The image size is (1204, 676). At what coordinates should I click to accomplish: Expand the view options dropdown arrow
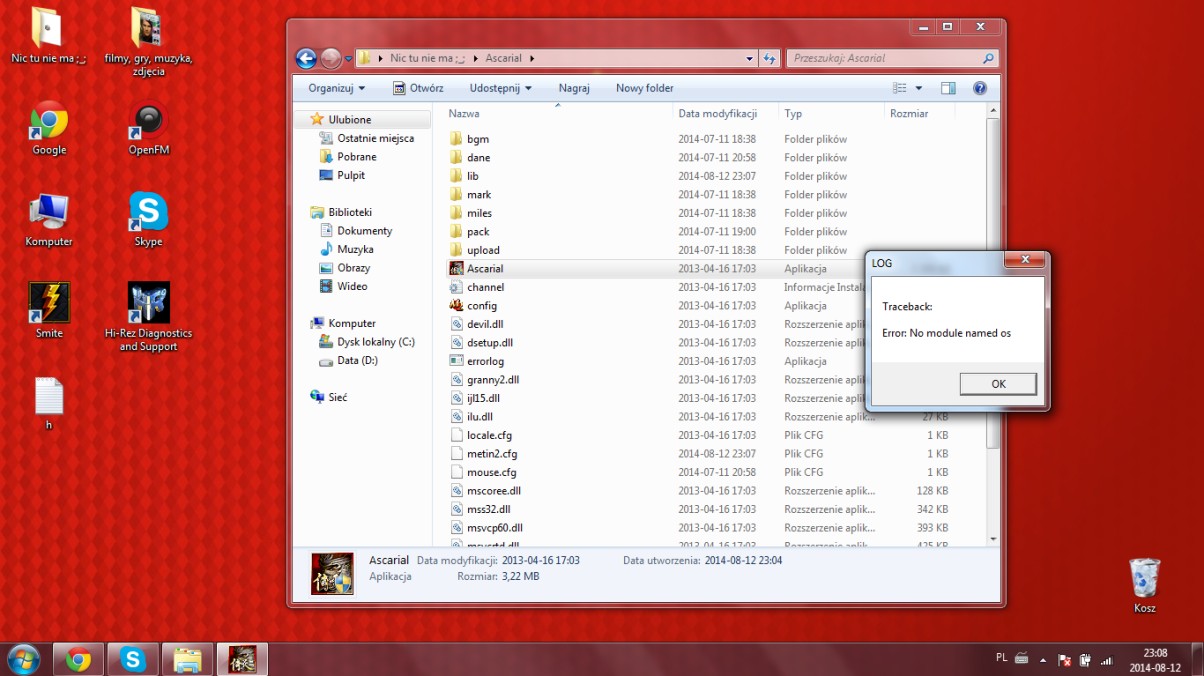tap(919, 88)
